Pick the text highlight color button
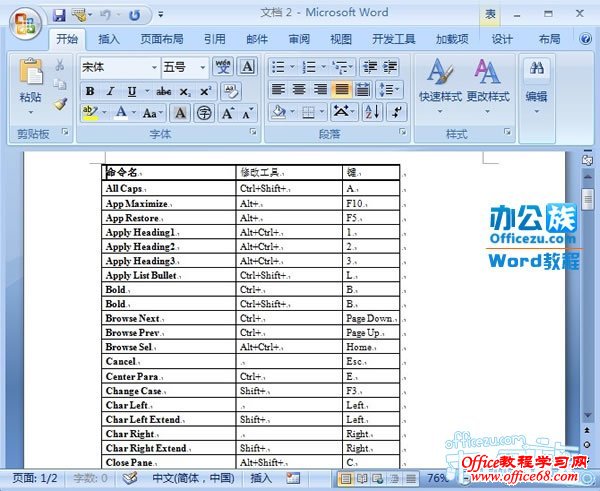Image resolution: width=600 pixels, height=491 pixels. (x=90, y=113)
